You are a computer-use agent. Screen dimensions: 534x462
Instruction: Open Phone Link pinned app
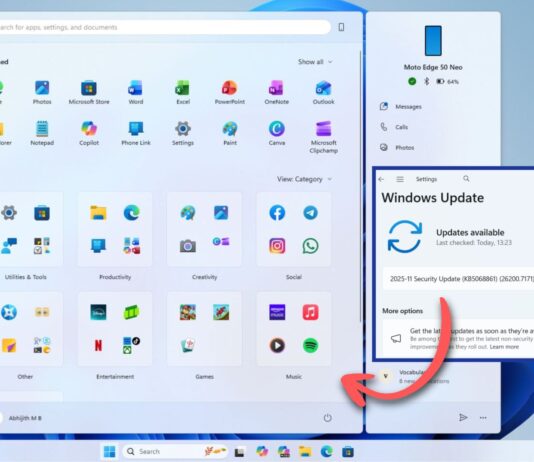(136, 133)
